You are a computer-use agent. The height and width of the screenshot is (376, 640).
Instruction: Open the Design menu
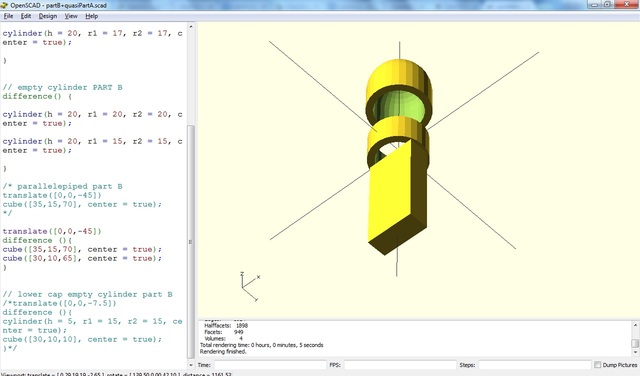pos(48,16)
